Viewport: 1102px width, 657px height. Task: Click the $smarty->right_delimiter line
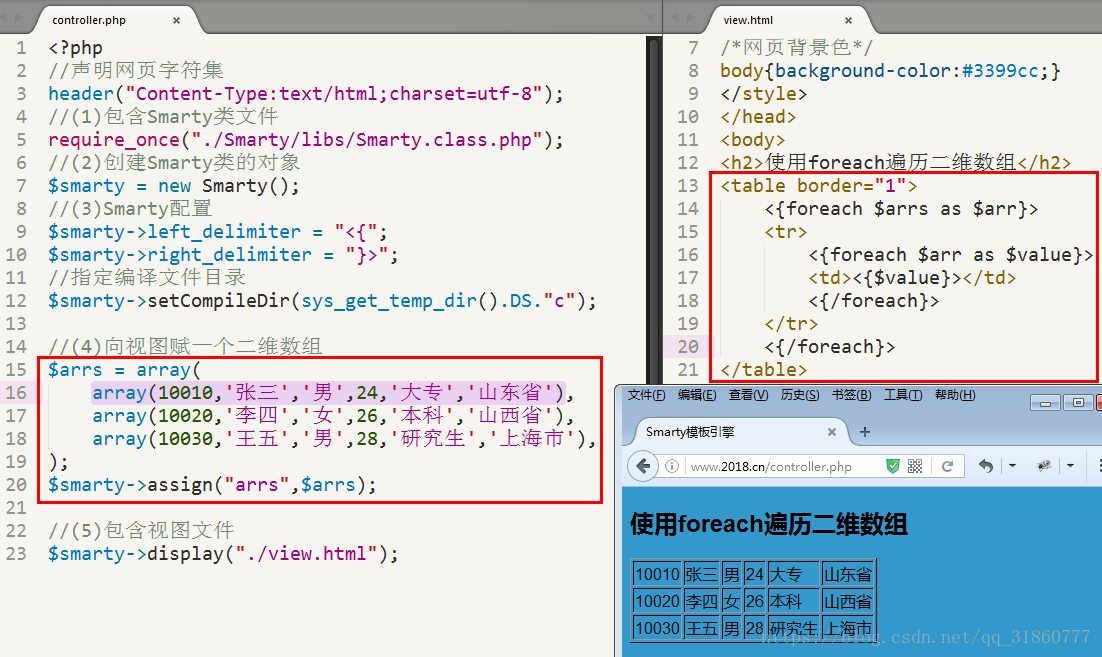[223, 254]
